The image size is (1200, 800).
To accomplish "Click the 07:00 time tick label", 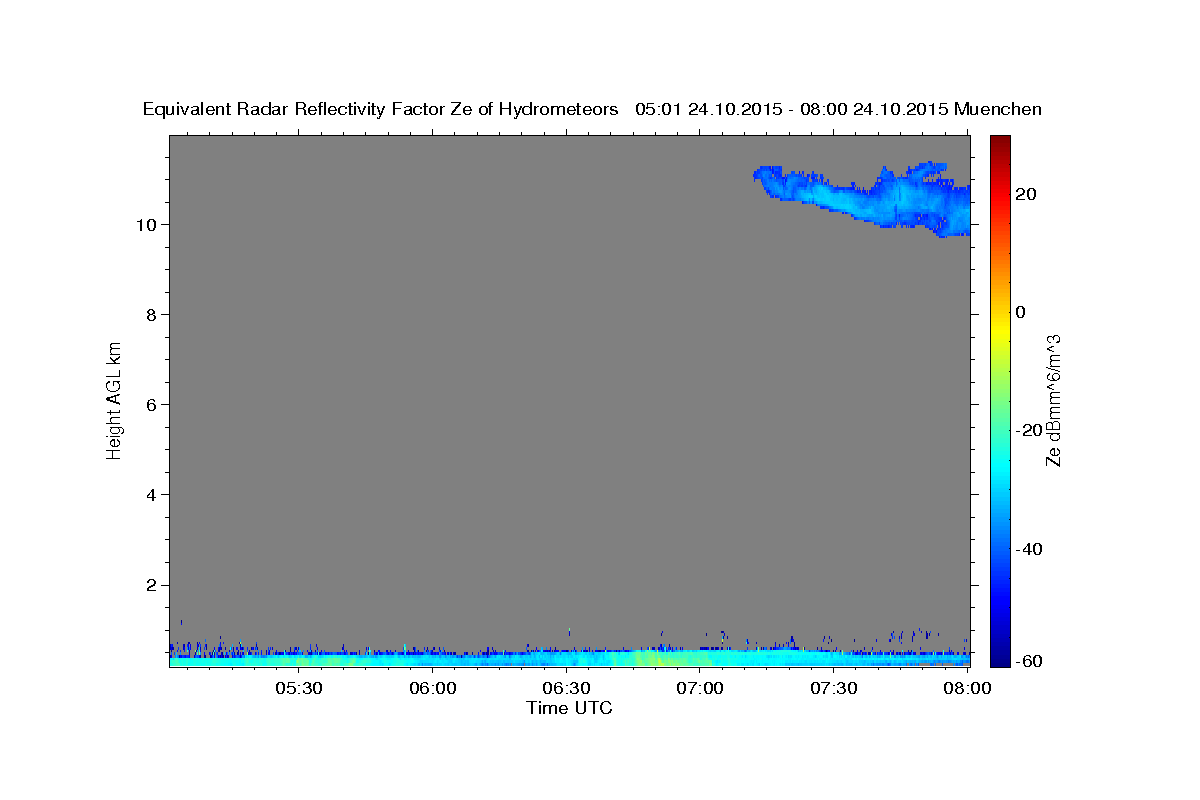I will 700,689.
